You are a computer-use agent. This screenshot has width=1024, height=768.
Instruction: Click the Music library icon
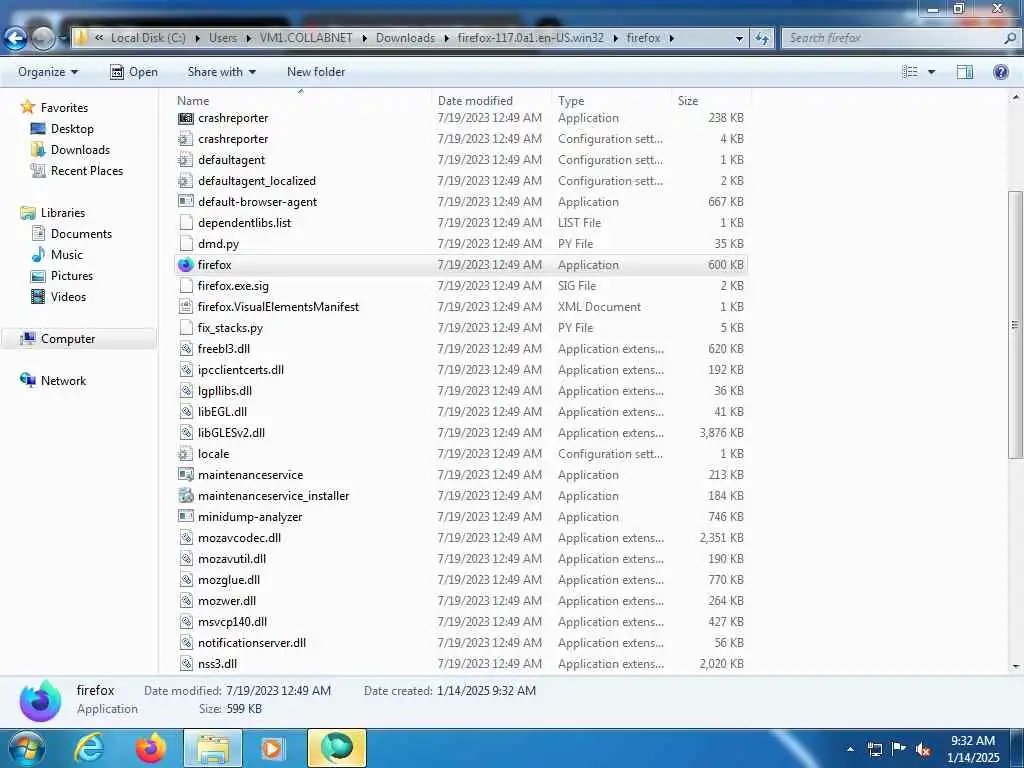point(38,255)
